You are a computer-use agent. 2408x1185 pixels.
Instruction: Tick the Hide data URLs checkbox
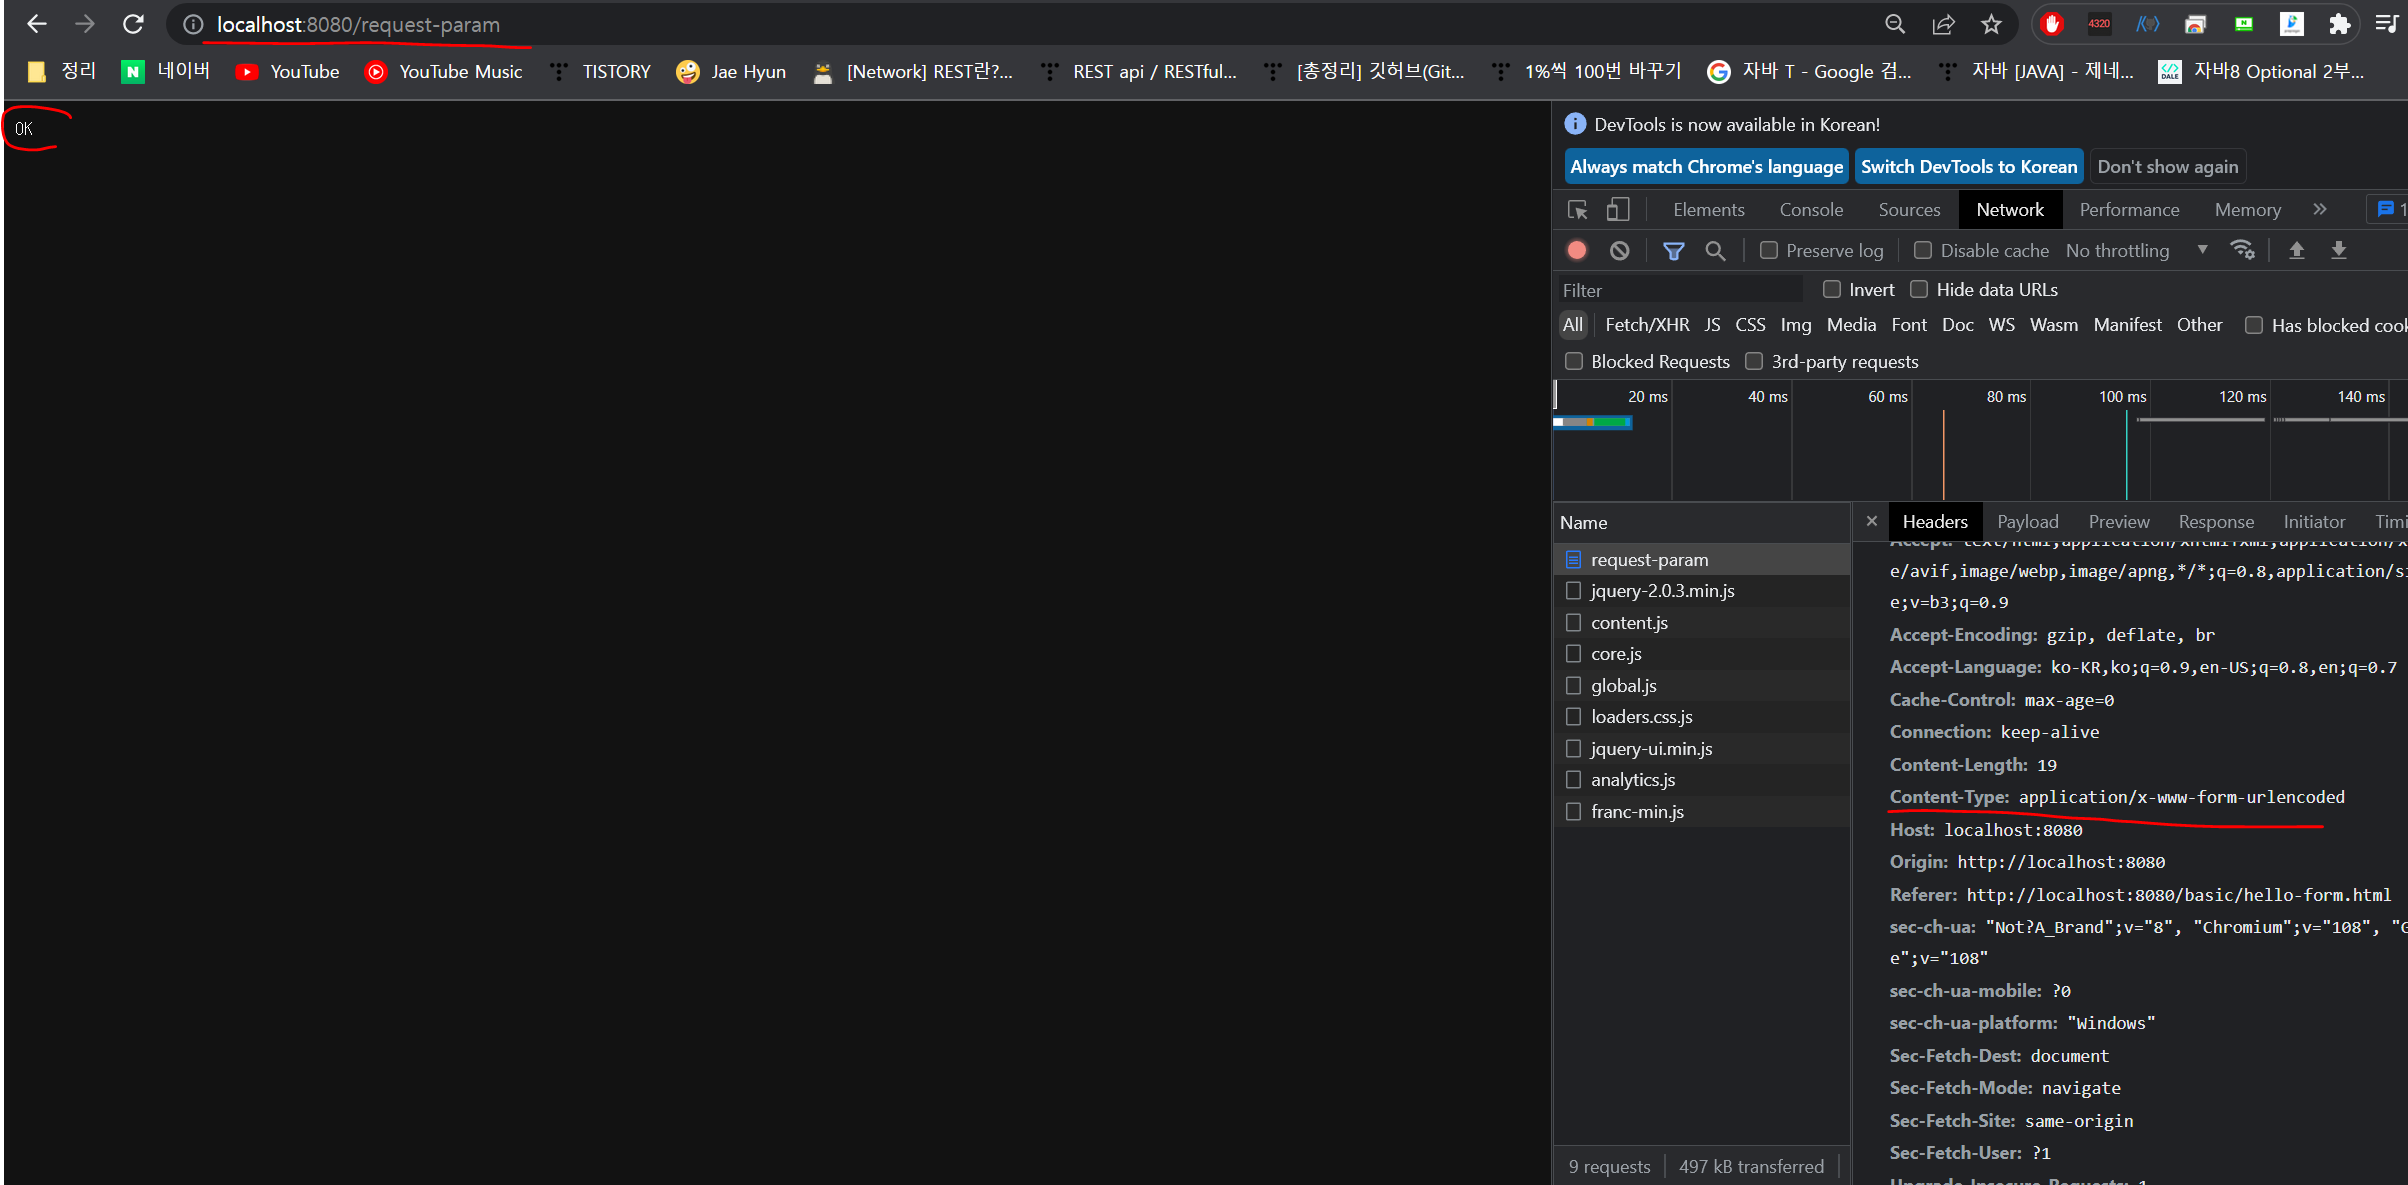coord(1919,290)
